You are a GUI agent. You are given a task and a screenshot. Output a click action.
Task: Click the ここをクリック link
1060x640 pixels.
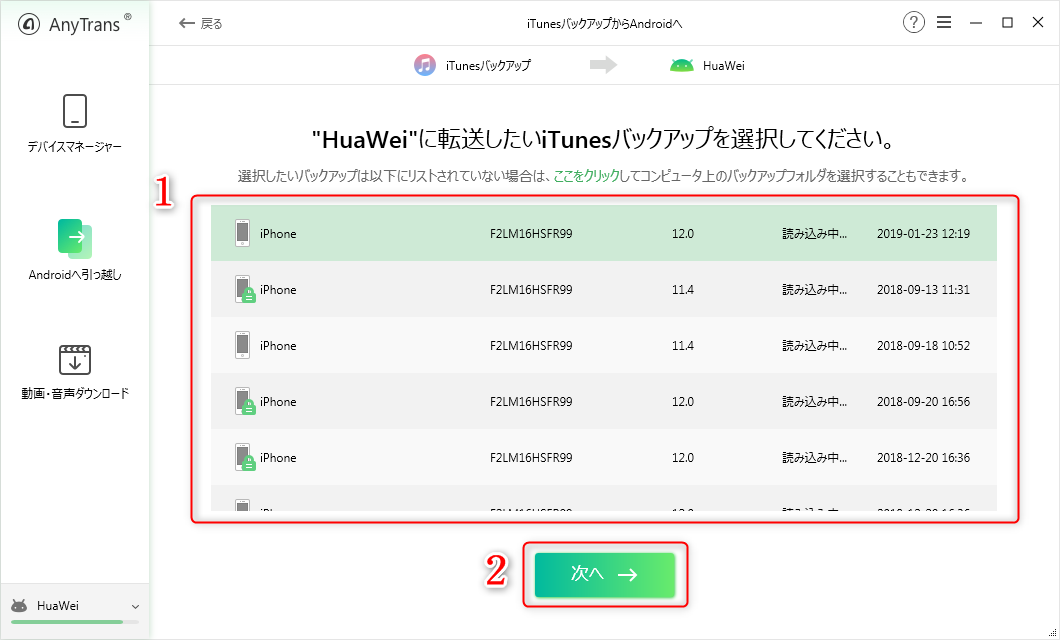coord(587,176)
